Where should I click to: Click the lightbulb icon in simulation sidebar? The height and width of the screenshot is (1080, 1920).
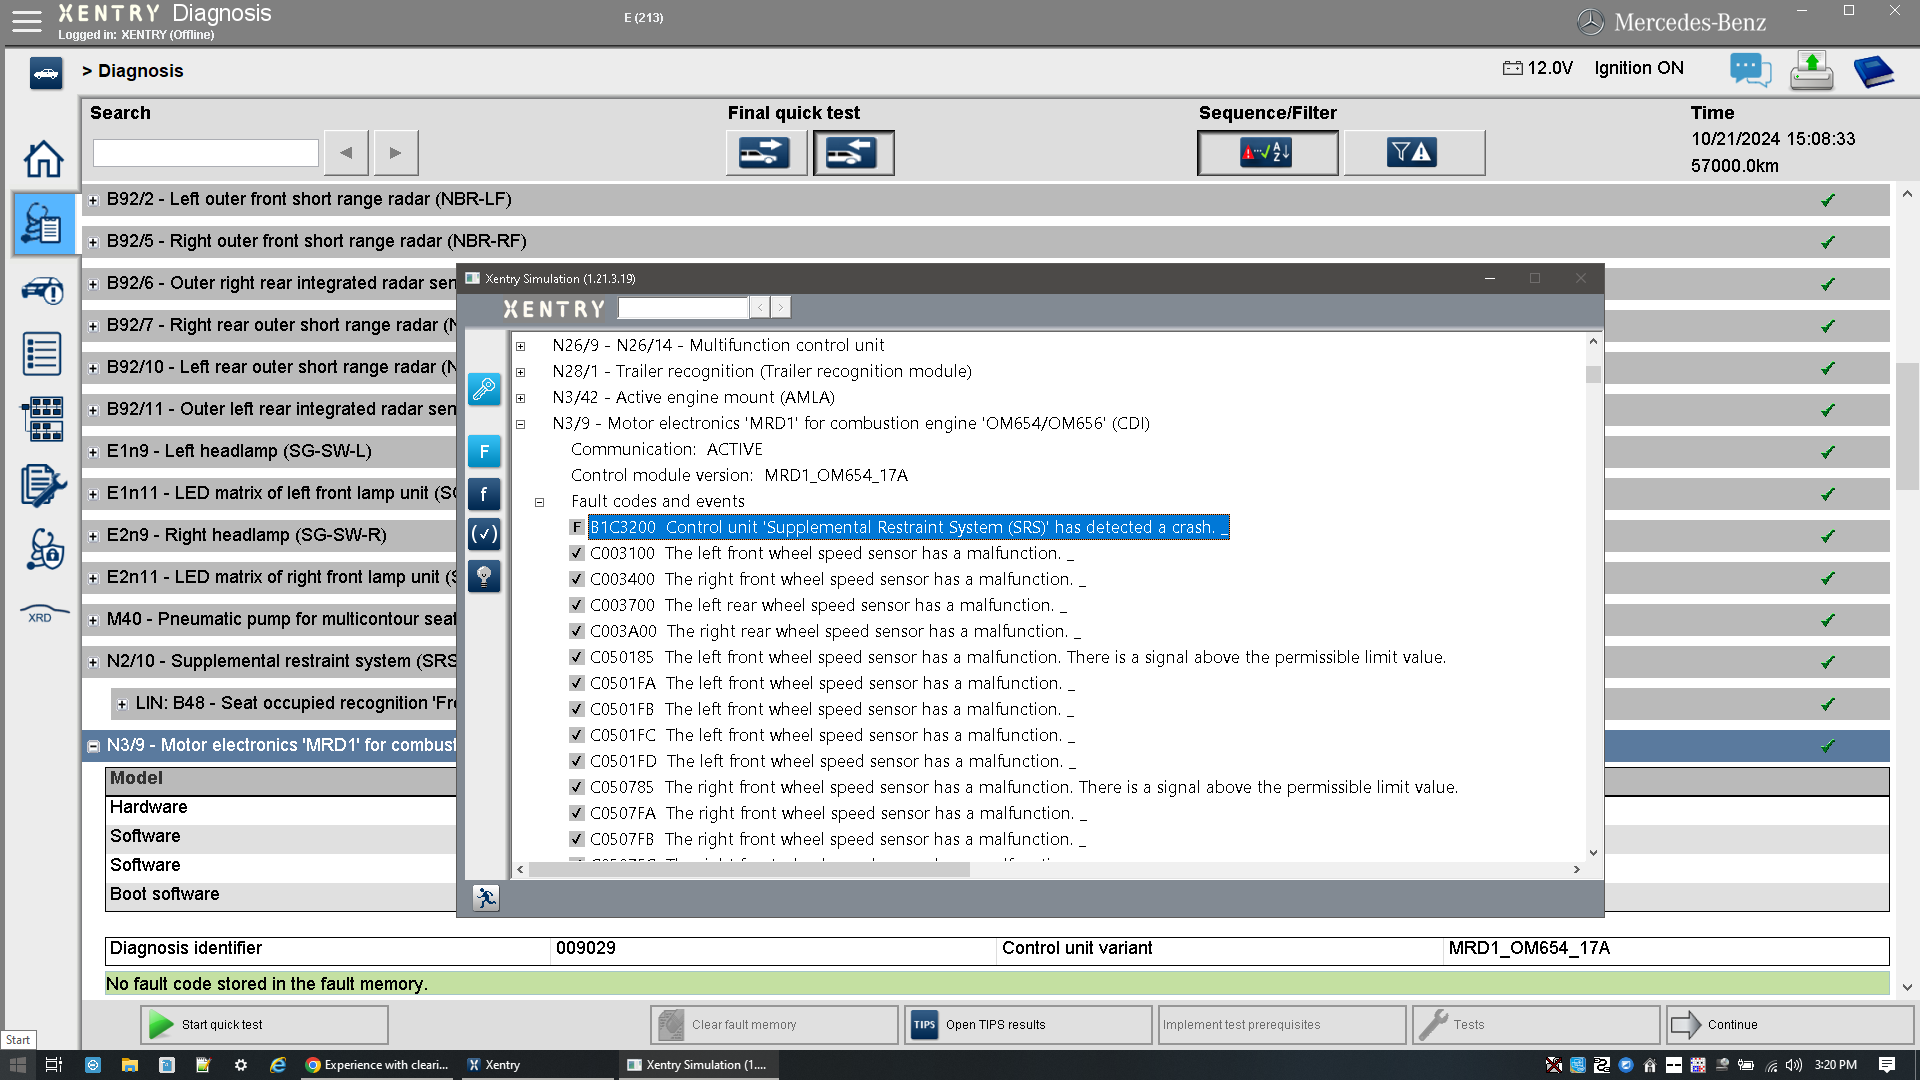pyautogui.click(x=484, y=576)
